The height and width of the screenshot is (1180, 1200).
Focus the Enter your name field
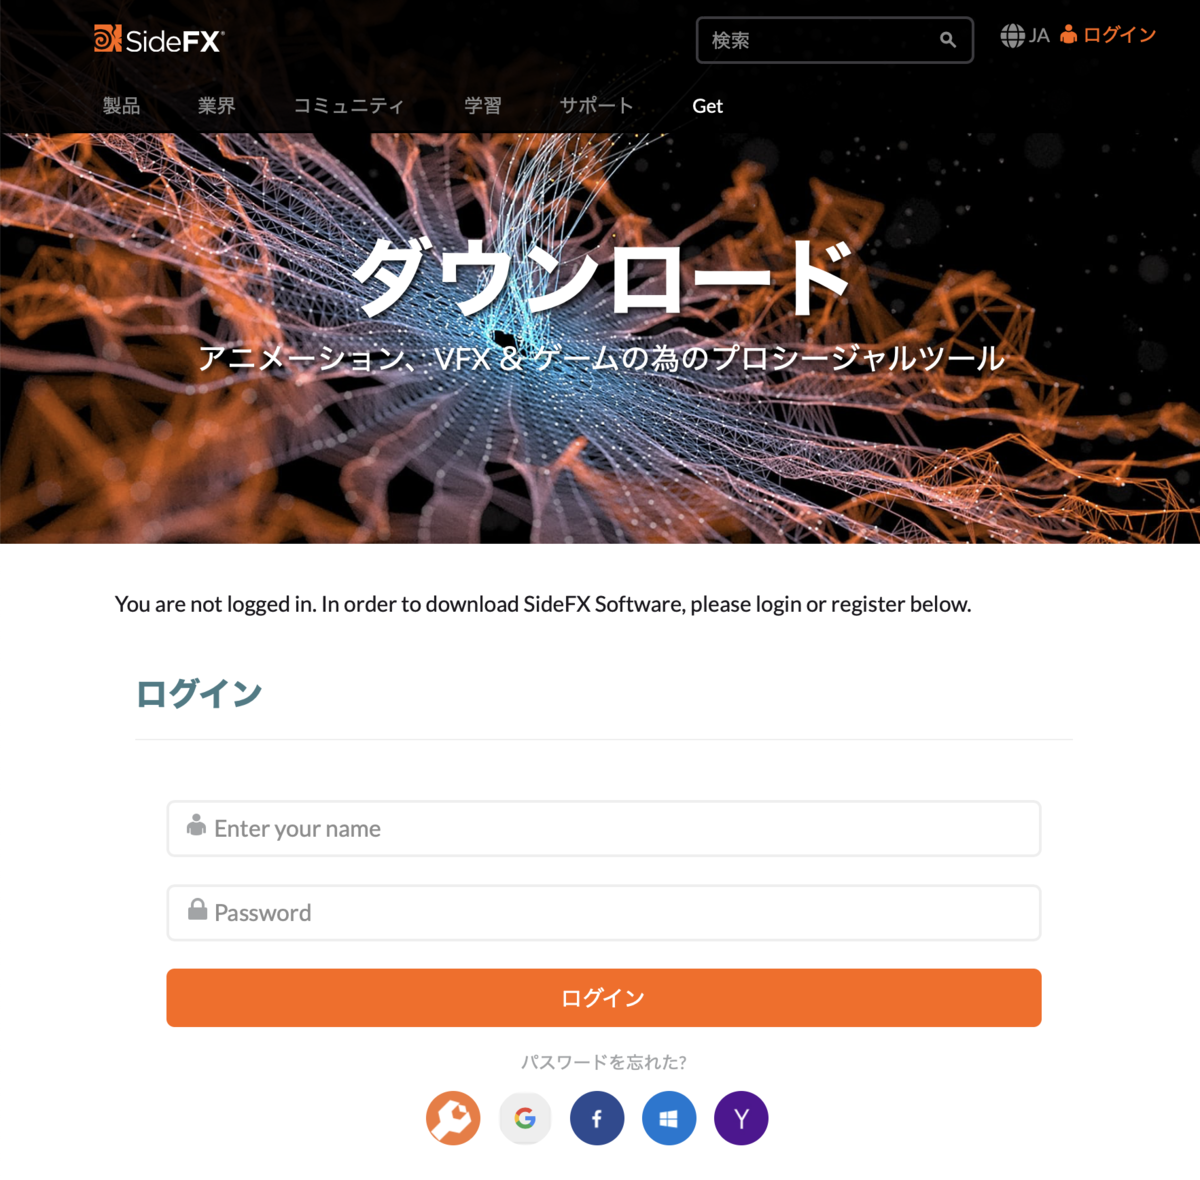(604, 829)
